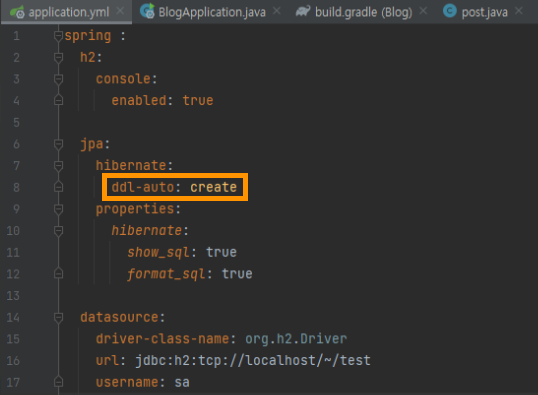Click the 'ddl-auto' key
Image resolution: width=538 pixels, height=395 pixels.
click(143, 187)
